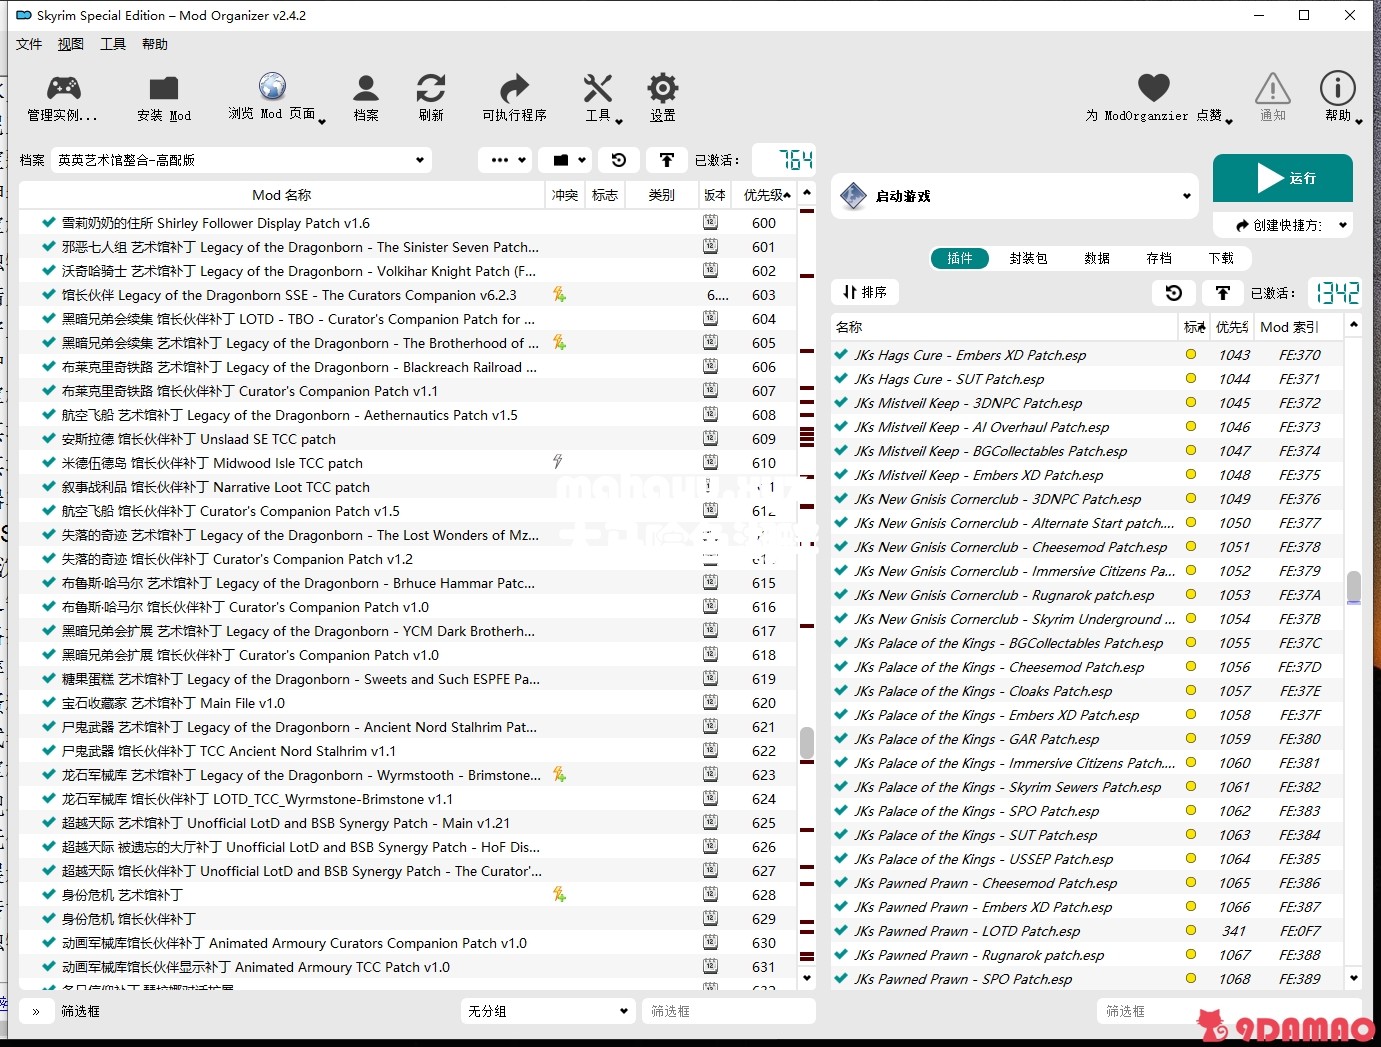This screenshot has height=1047, width=1381.
Task: Expand the 启动游戏 executable dropdown
Action: point(1017,196)
